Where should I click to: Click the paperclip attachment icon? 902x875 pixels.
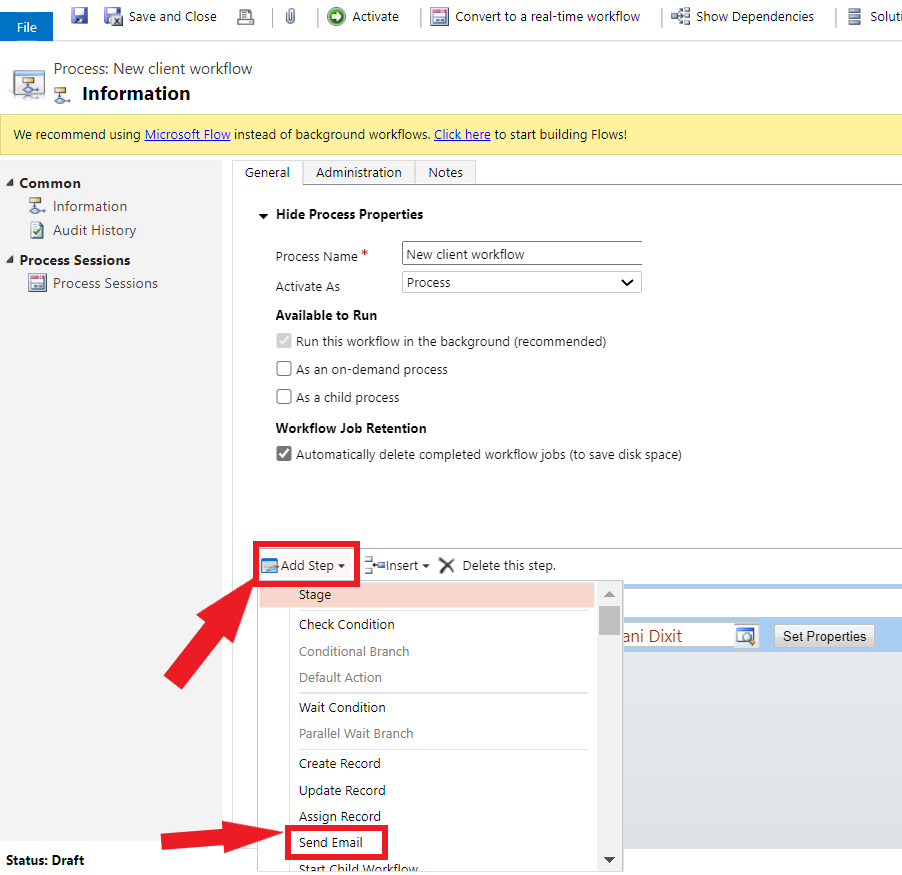290,16
